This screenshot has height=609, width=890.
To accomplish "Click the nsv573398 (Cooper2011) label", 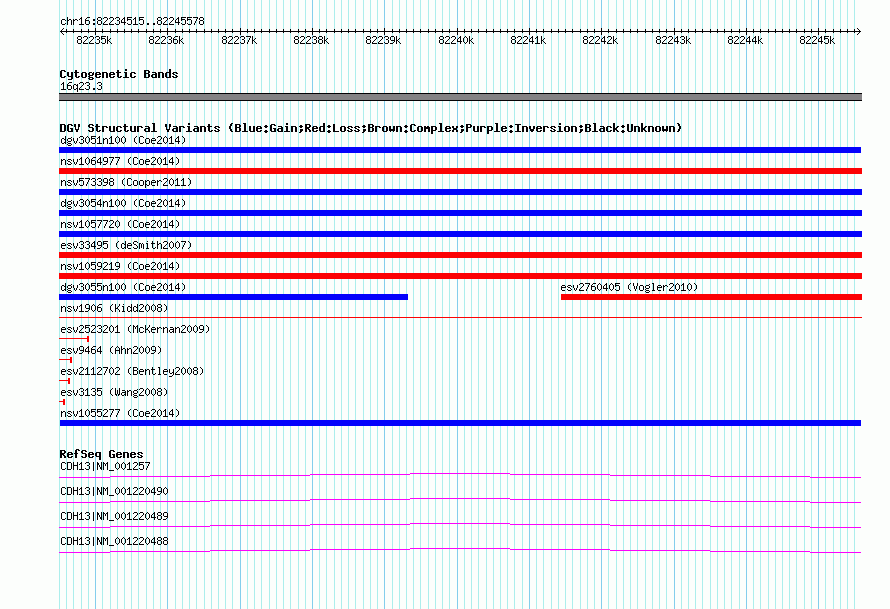I will coord(126,182).
